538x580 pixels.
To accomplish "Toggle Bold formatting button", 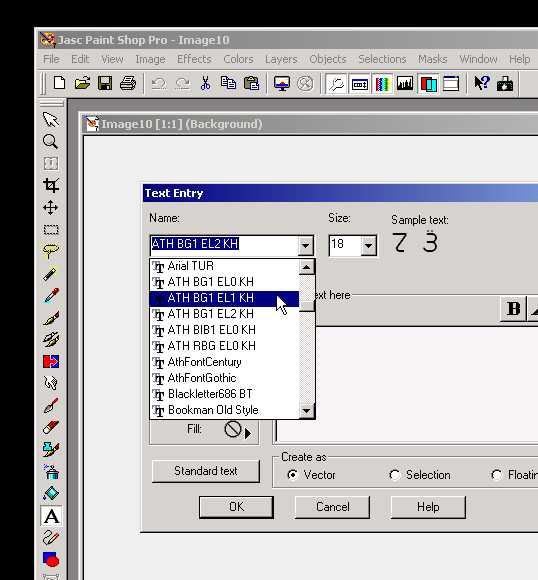I will point(513,308).
